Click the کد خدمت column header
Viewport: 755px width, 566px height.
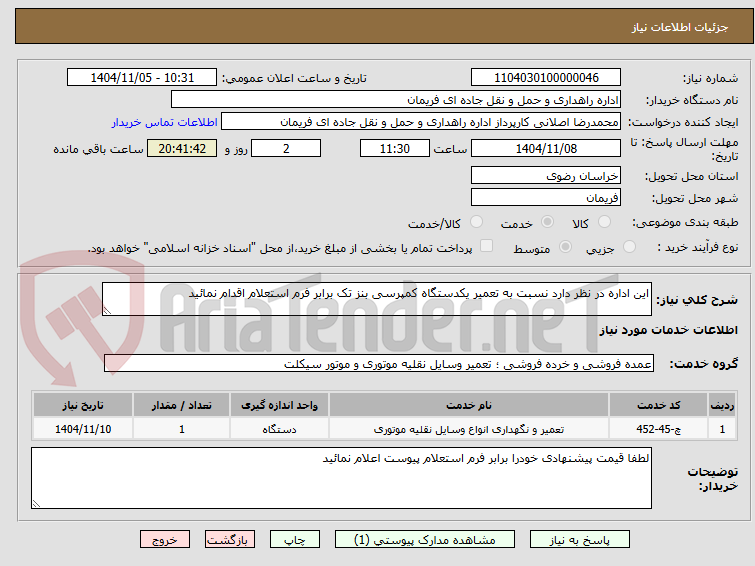[658, 405]
